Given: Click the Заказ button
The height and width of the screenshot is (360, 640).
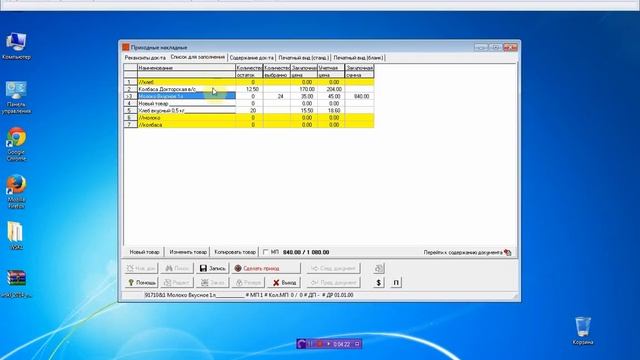Looking at the screenshot, I should [212, 282].
